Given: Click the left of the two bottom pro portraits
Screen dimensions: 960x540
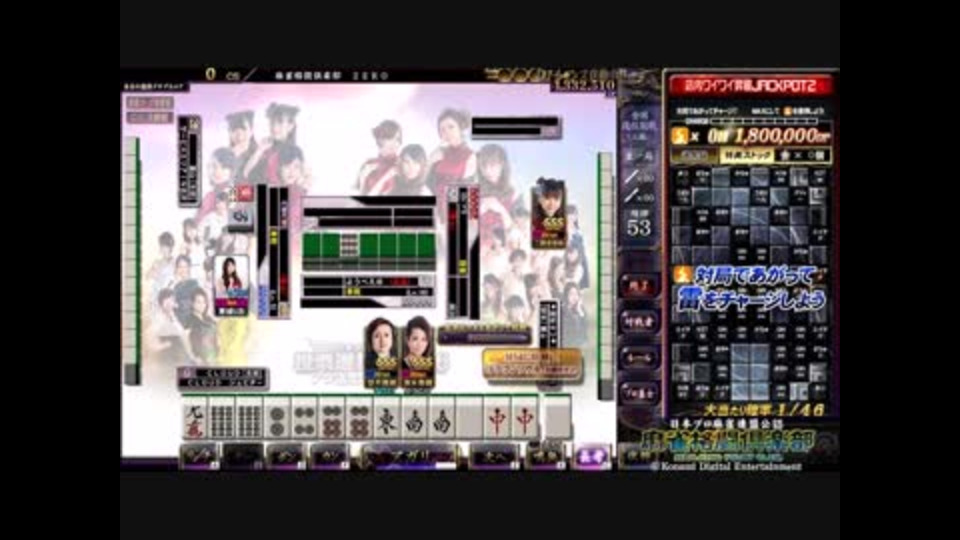Looking at the screenshot, I should (x=382, y=352).
